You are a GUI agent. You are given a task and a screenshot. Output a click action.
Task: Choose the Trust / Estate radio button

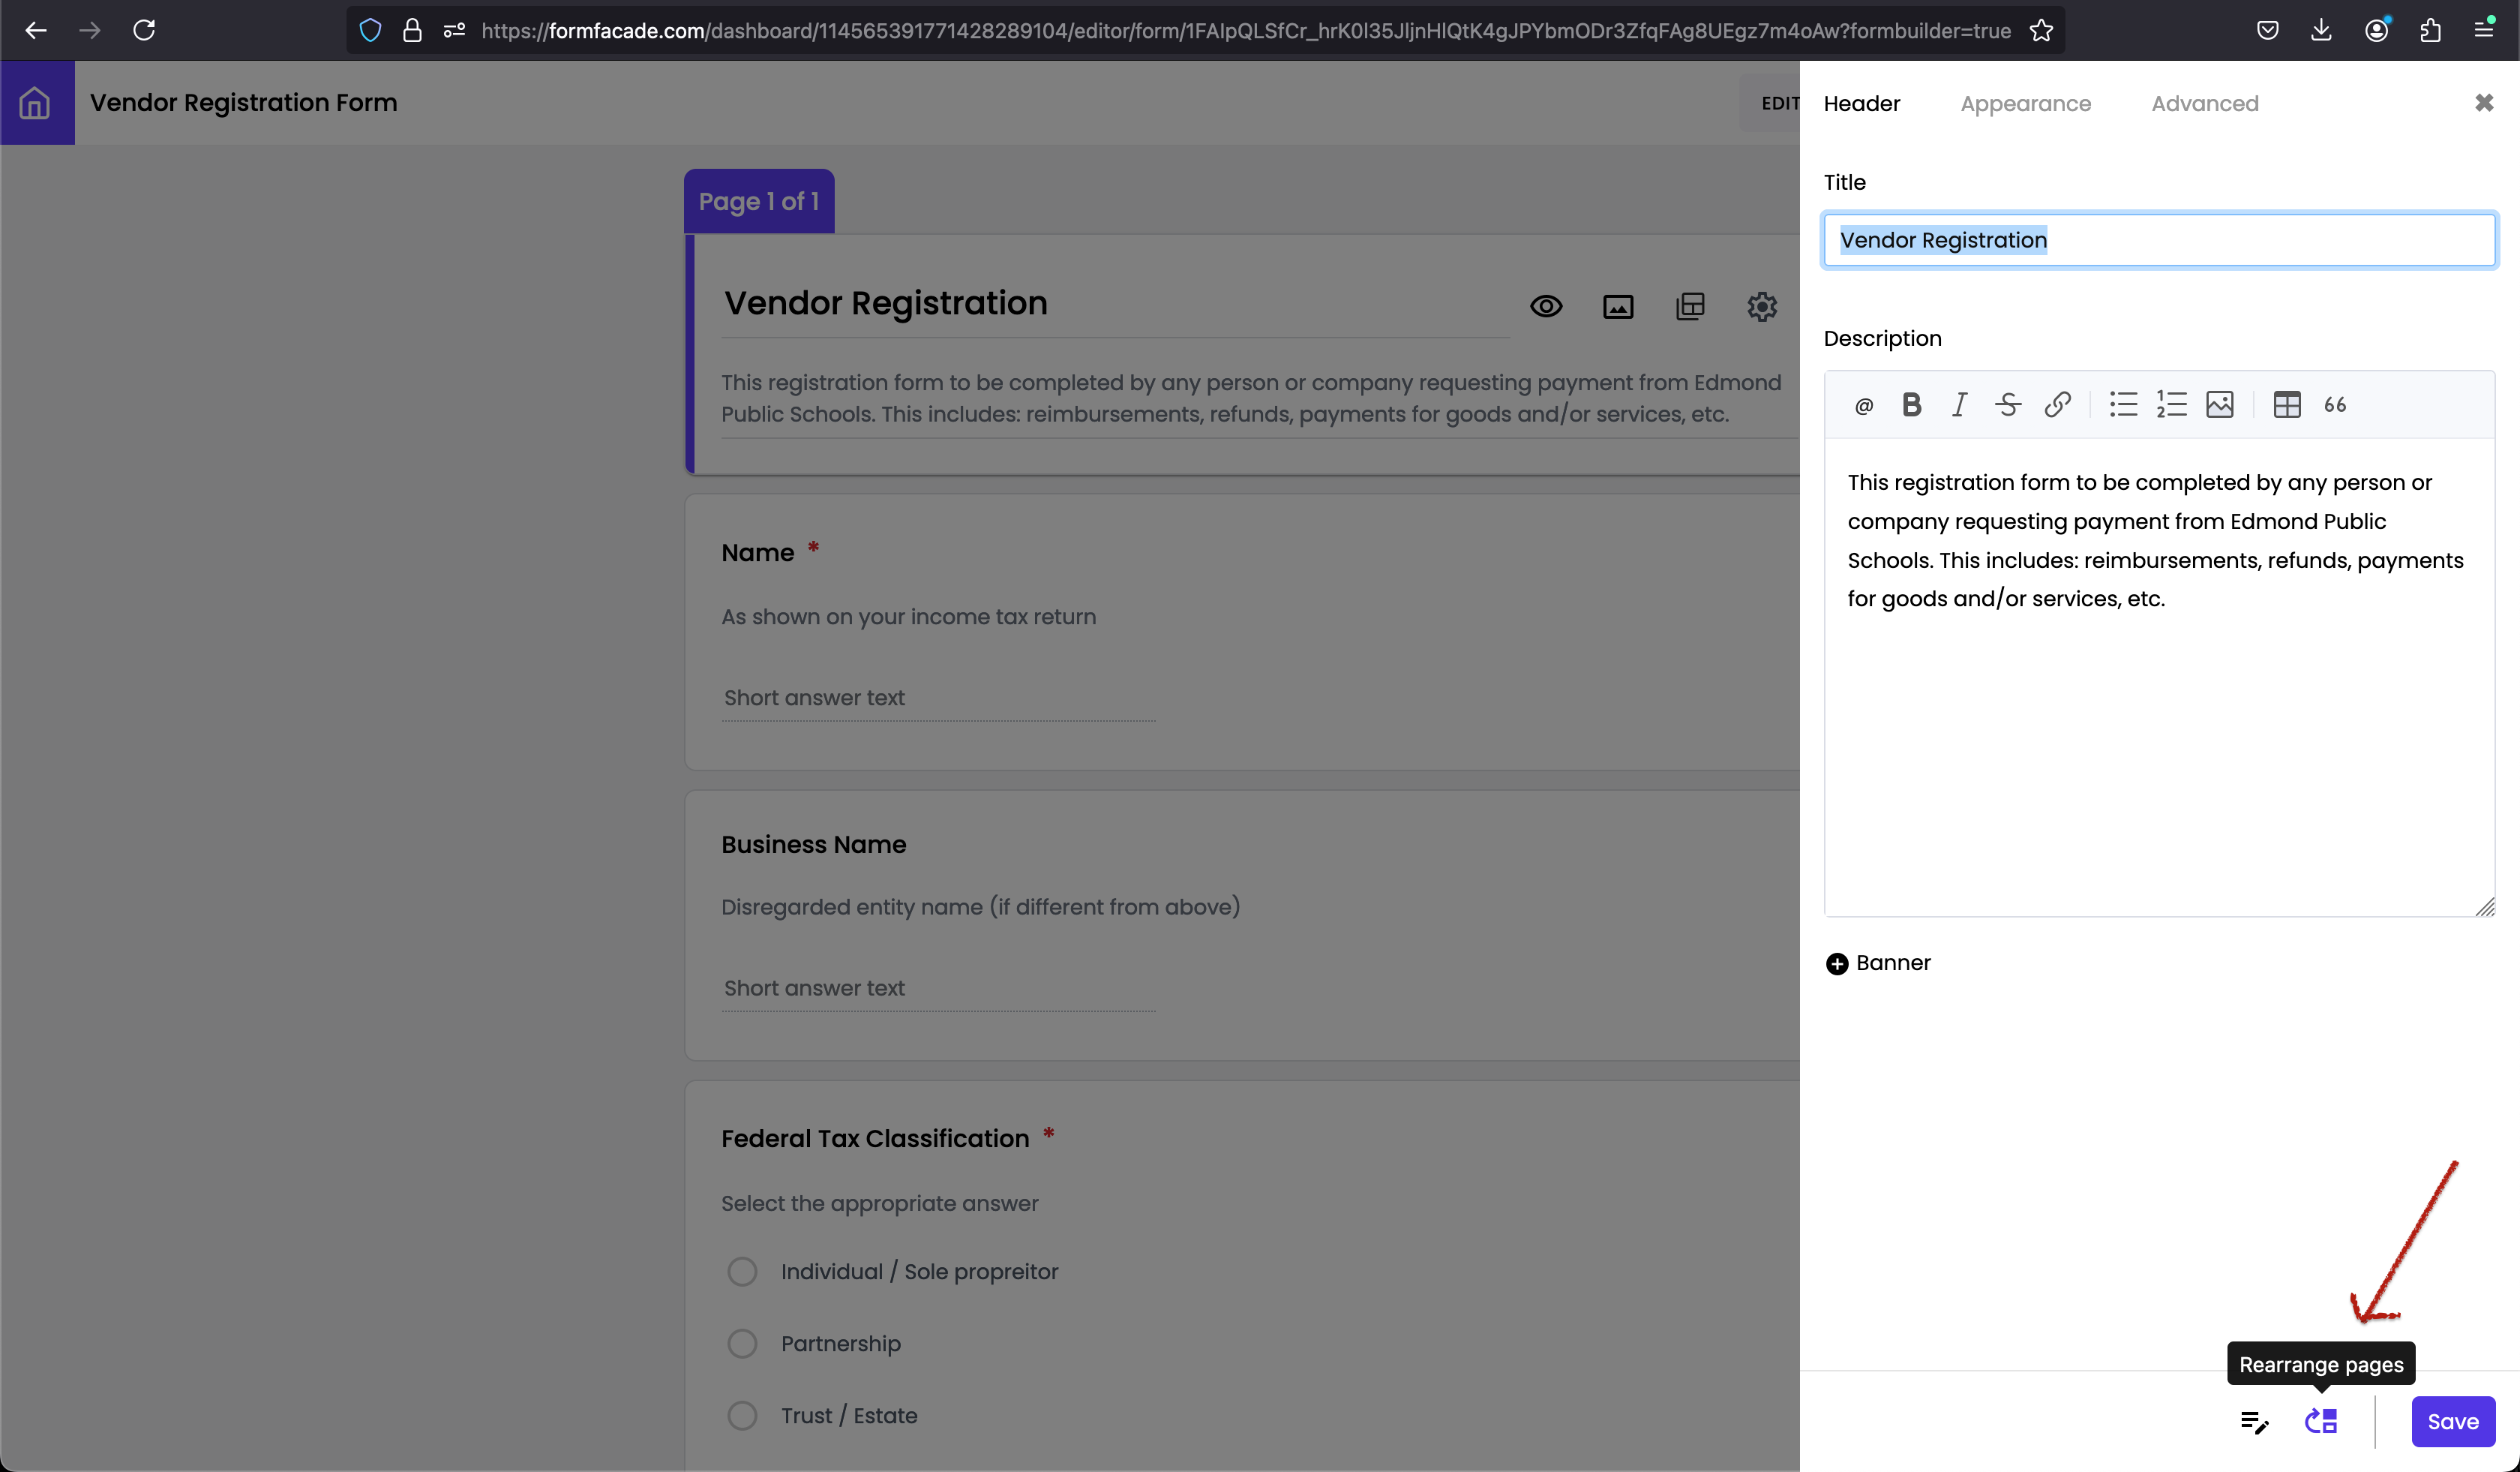(x=742, y=1416)
